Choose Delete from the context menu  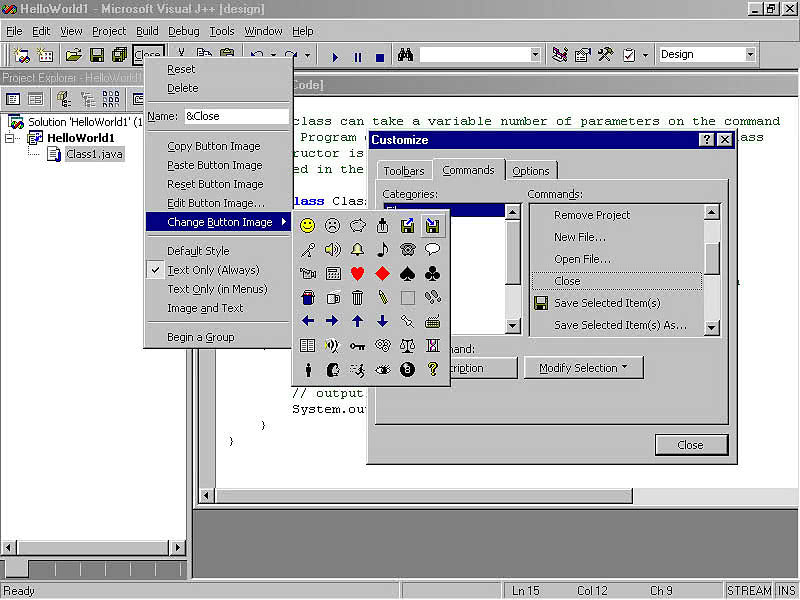pyautogui.click(x=218, y=88)
